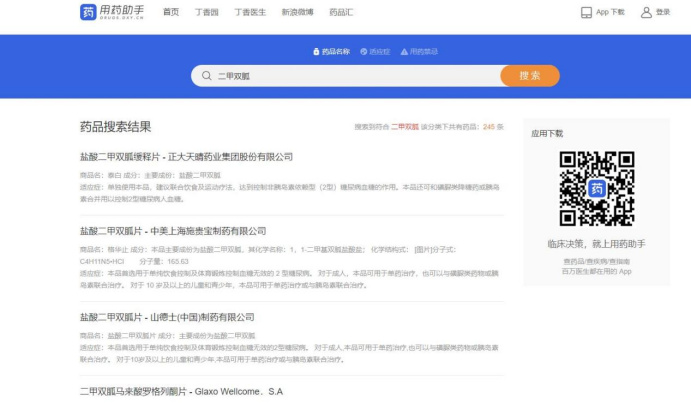Image resolution: width=691 pixels, height=403 pixels.
Task: Open 盐酸二甲双胍片 山德士 result
Action: pyautogui.click(x=173, y=317)
